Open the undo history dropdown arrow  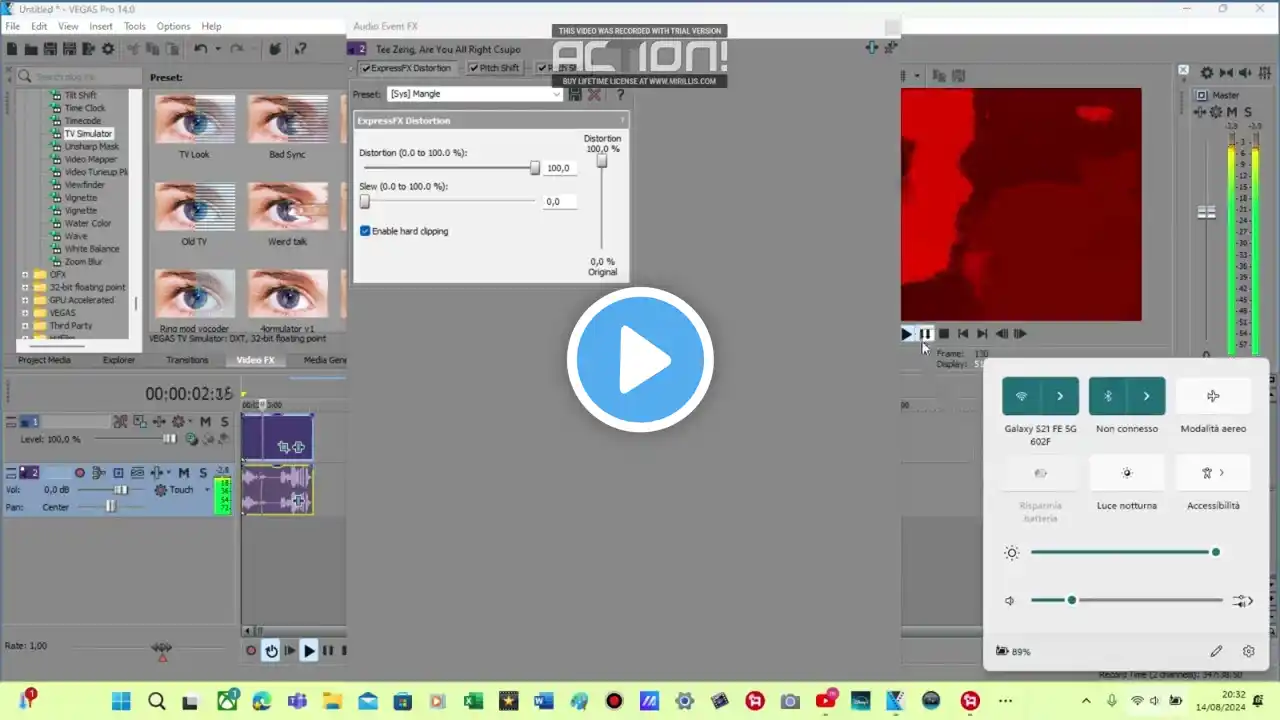218,49
